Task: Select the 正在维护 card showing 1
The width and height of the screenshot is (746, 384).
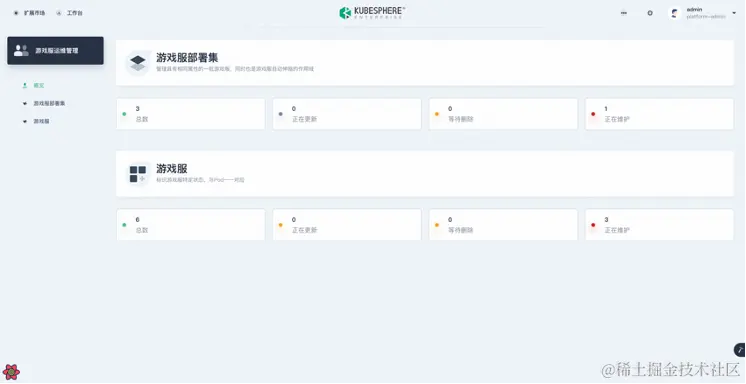Action: (x=659, y=114)
